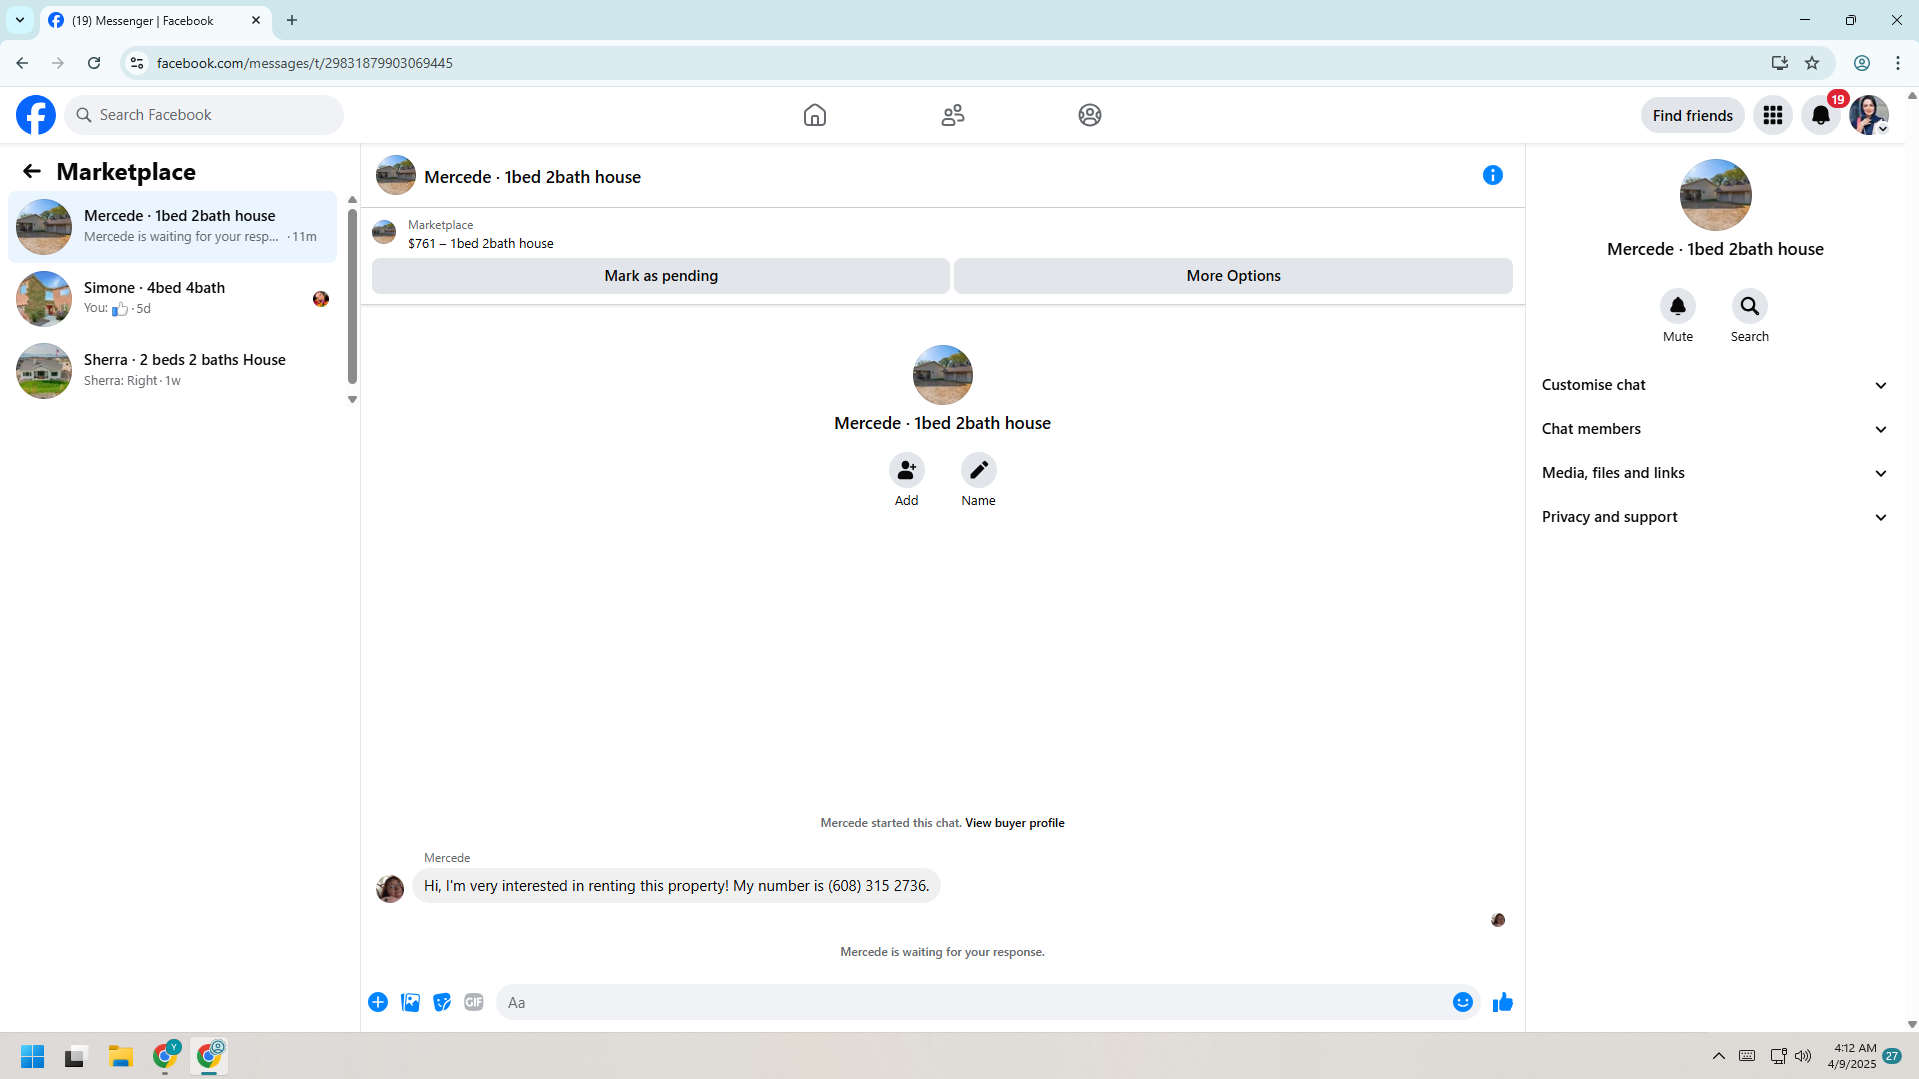Reload the page
The width and height of the screenshot is (1919, 1079).
[94, 63]
